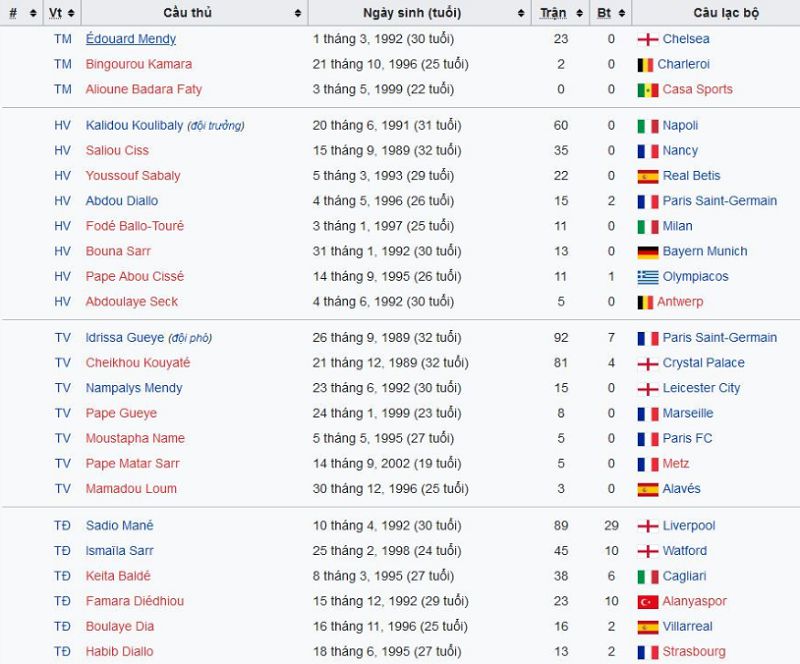Sort by Vt position column arrows
Screen dimensions: 800x664
tap(71, 13)
